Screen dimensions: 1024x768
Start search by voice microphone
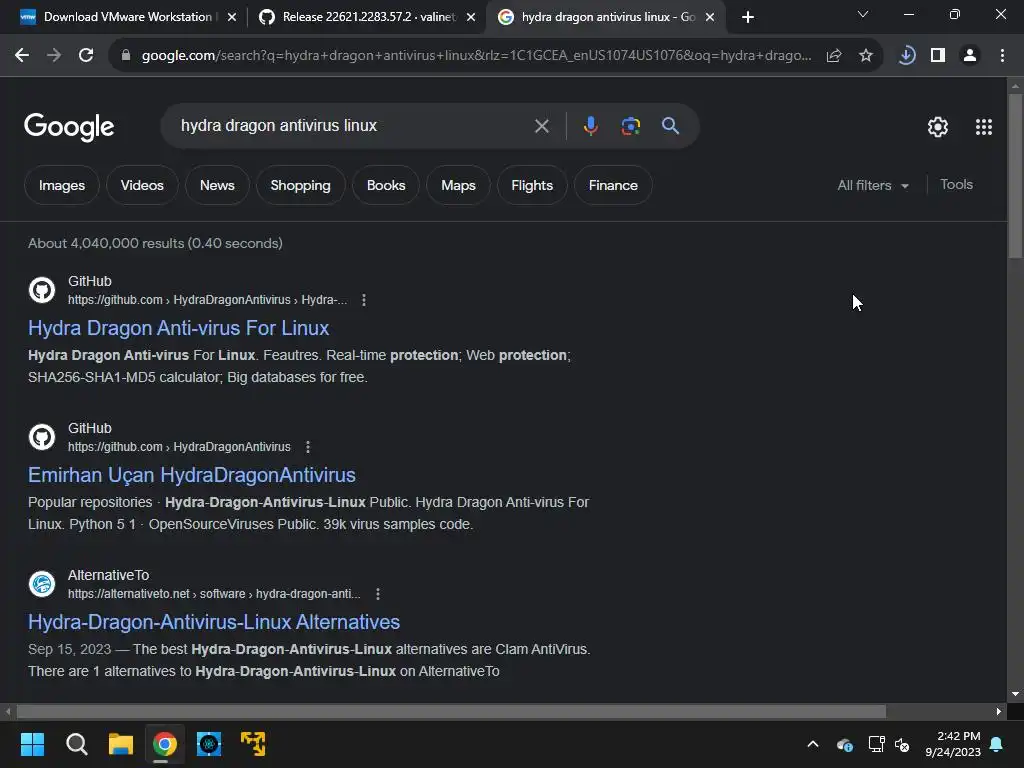pos(590,126)
